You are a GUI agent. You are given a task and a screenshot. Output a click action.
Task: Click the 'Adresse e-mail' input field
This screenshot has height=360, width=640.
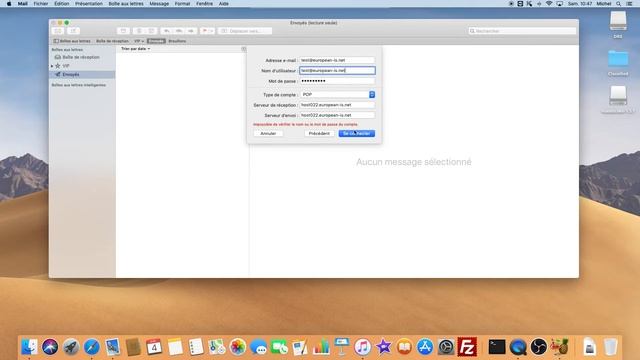337,60
